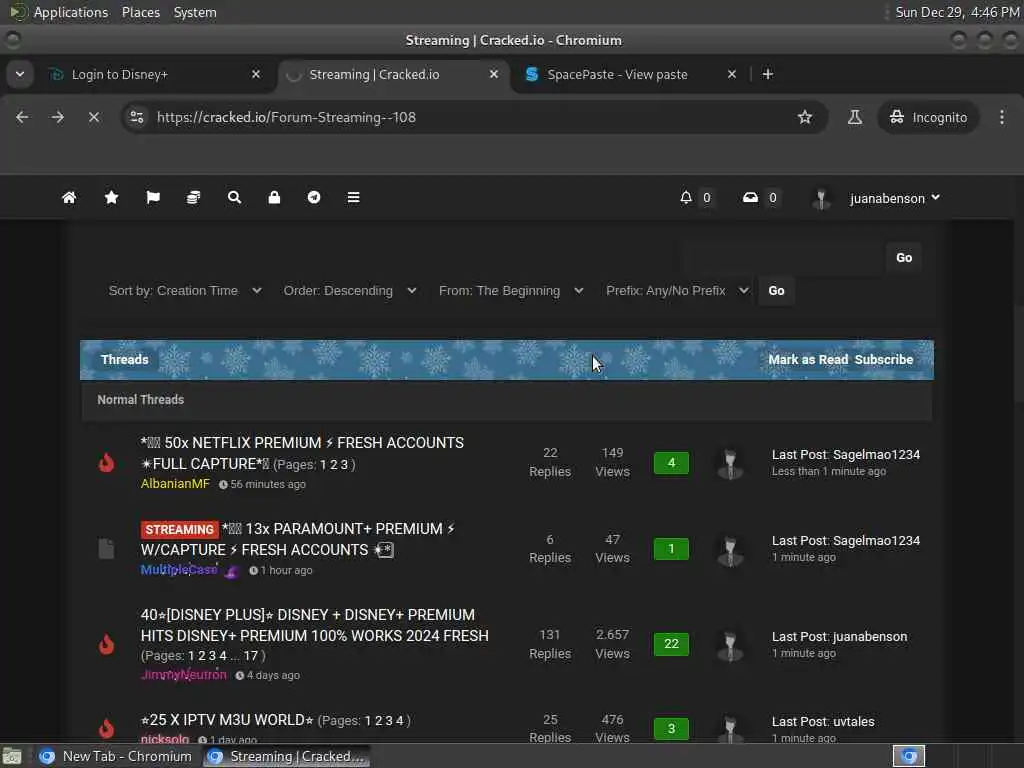The width and height of the screenshot is (1024, 768).
Task: Open the star favorites icon in navbar
Action: [111, 197]
